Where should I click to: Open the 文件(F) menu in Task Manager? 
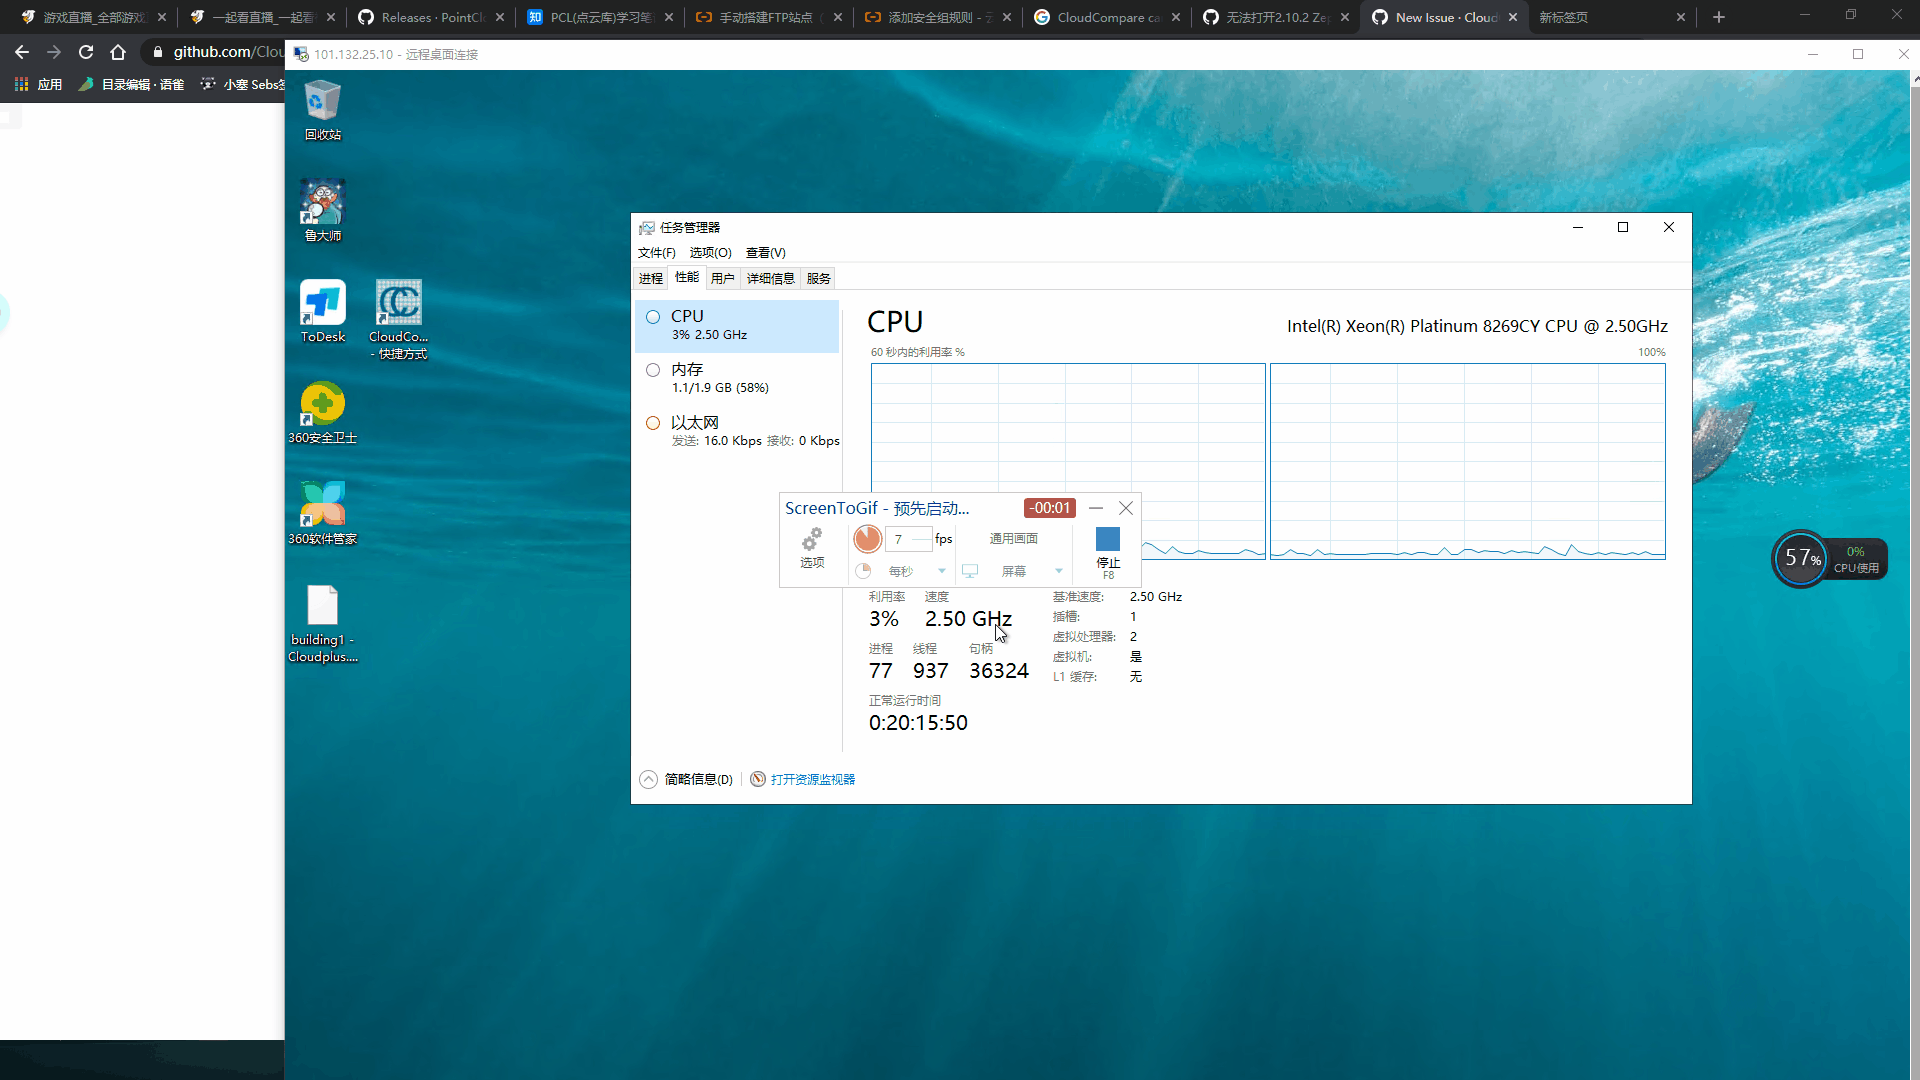pos(657,253)
